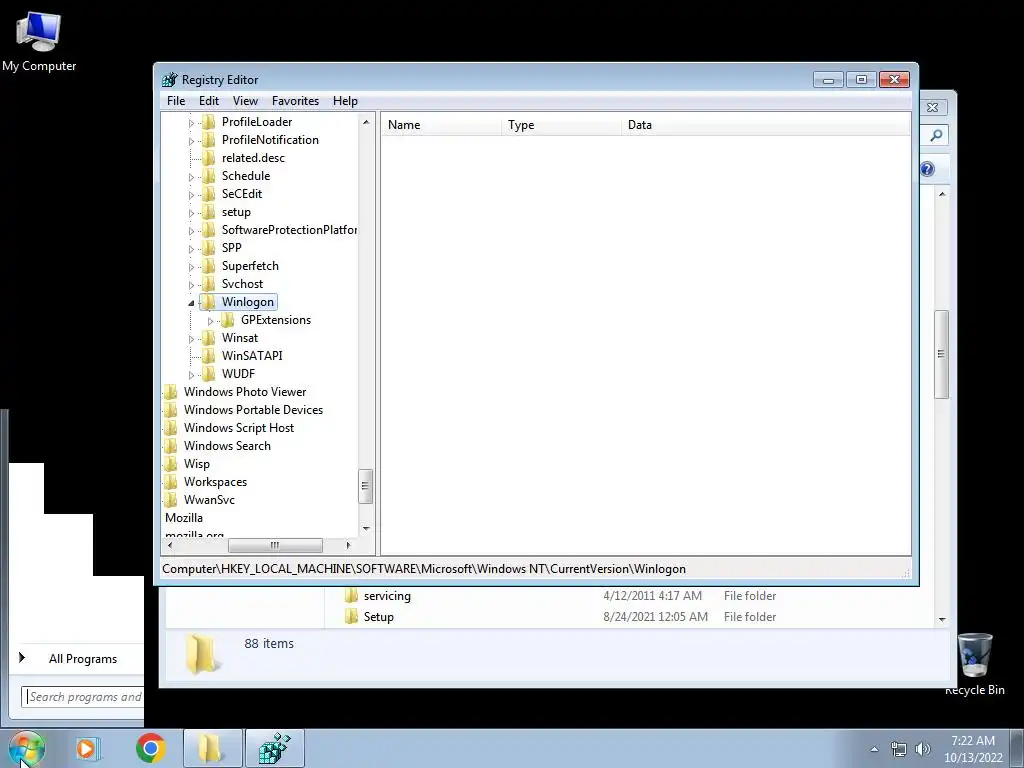The width and height of the screenshot is (1024, 768).
Task: Open the Help menu
Action: click(345, 101)
